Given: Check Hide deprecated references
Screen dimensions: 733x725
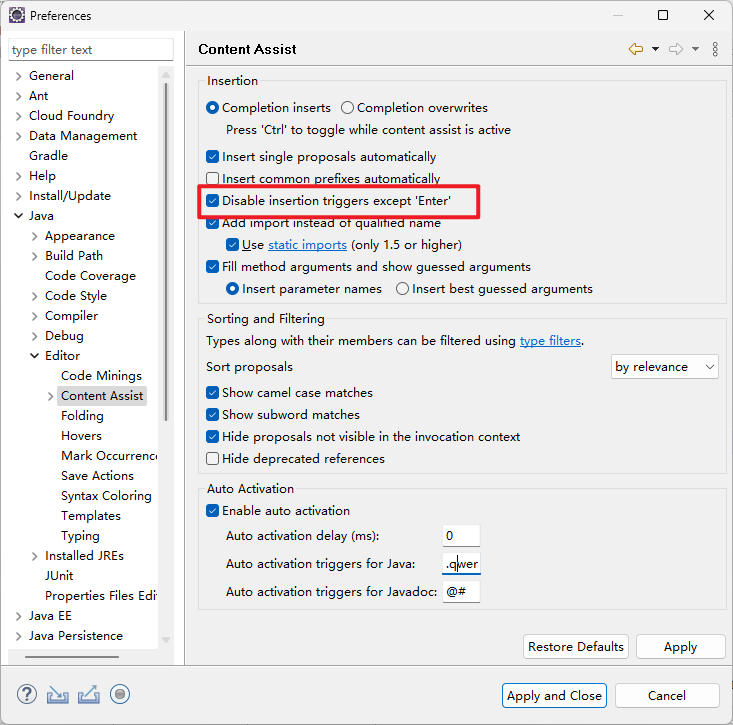Looking at the screenshot, I should pyautogui.click(x=213, y=459).
